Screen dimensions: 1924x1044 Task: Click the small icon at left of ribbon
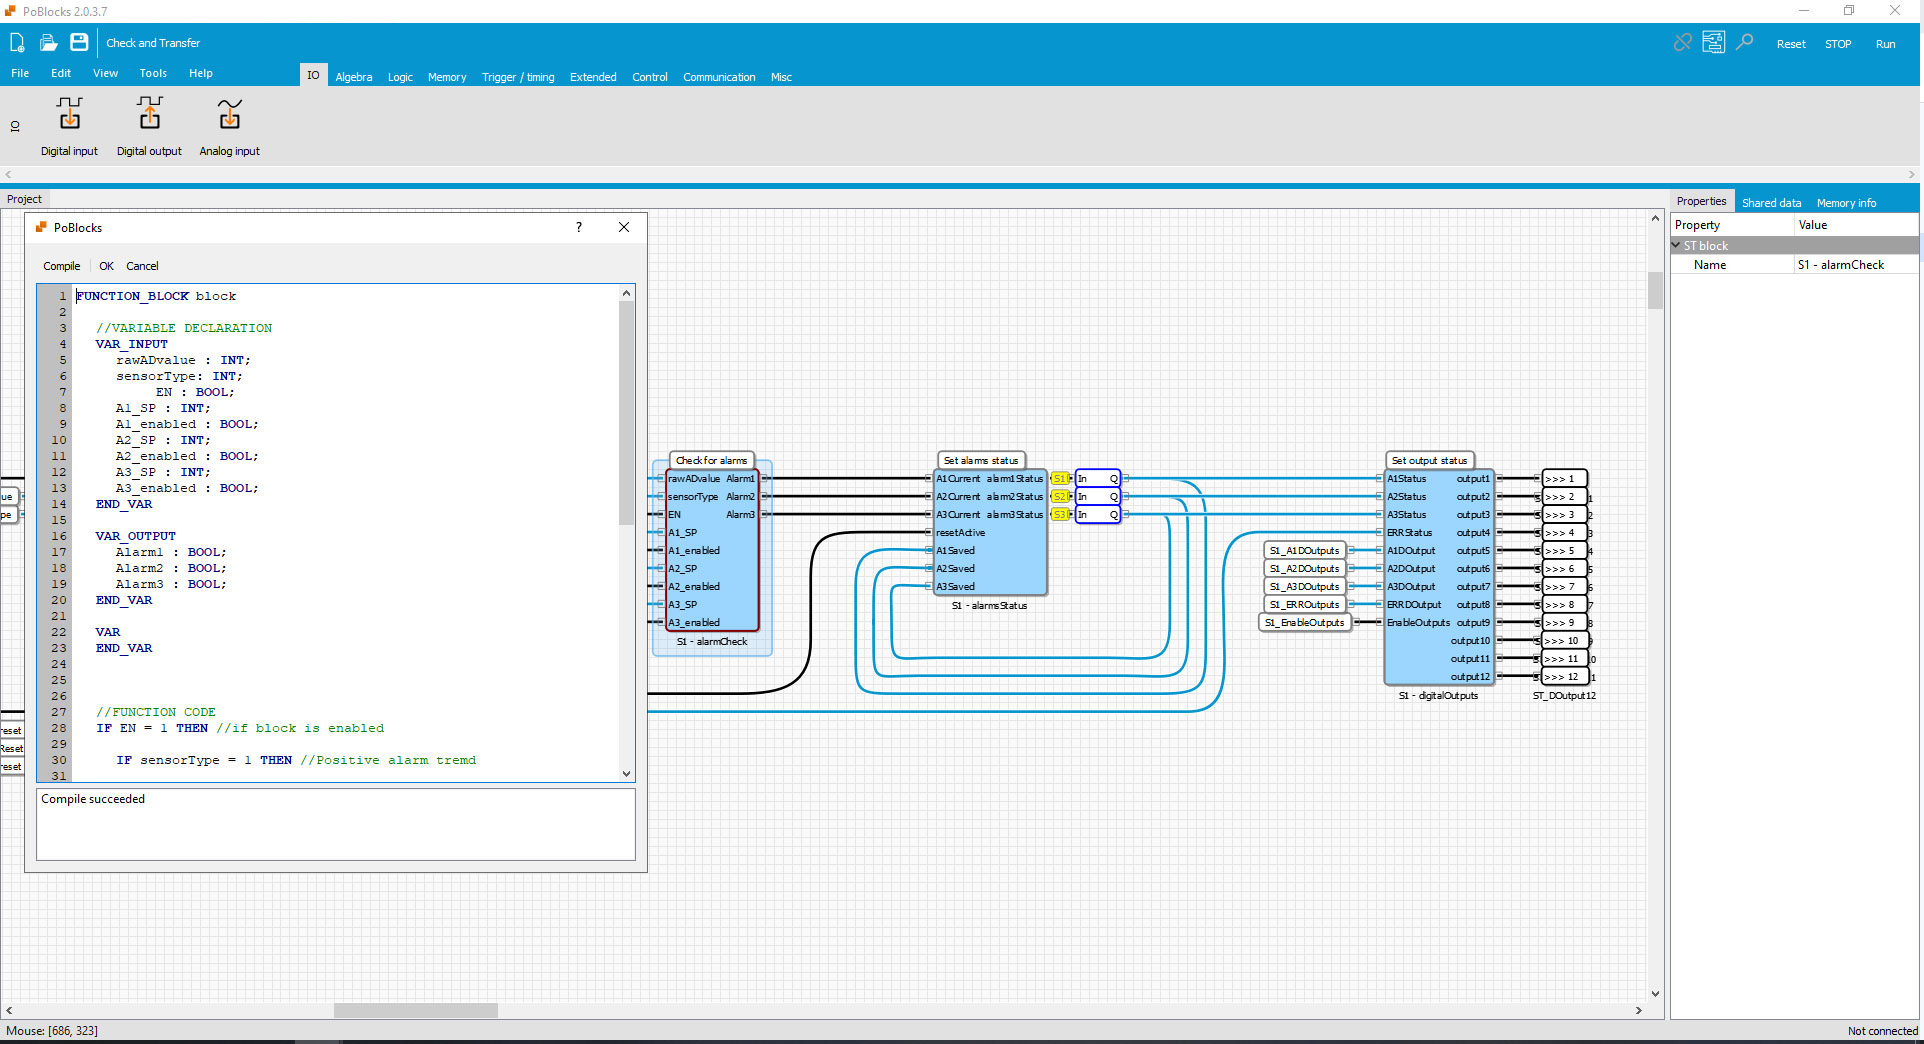click(x=15, y=127)
